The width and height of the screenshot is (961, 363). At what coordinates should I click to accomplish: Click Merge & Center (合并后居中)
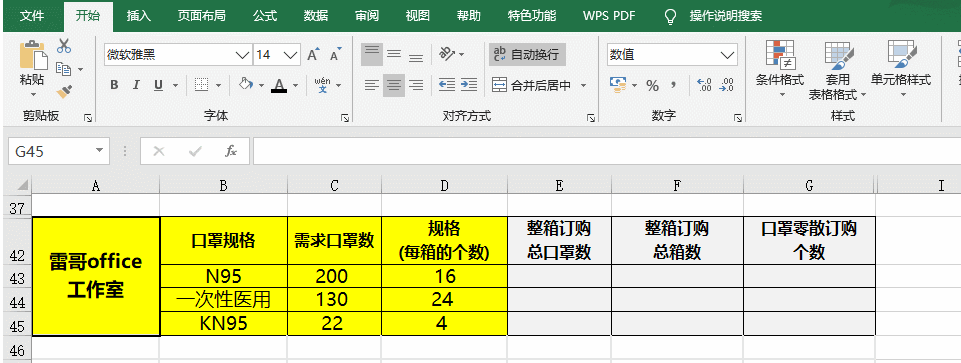pyautogui.click(x=532, y=85)
